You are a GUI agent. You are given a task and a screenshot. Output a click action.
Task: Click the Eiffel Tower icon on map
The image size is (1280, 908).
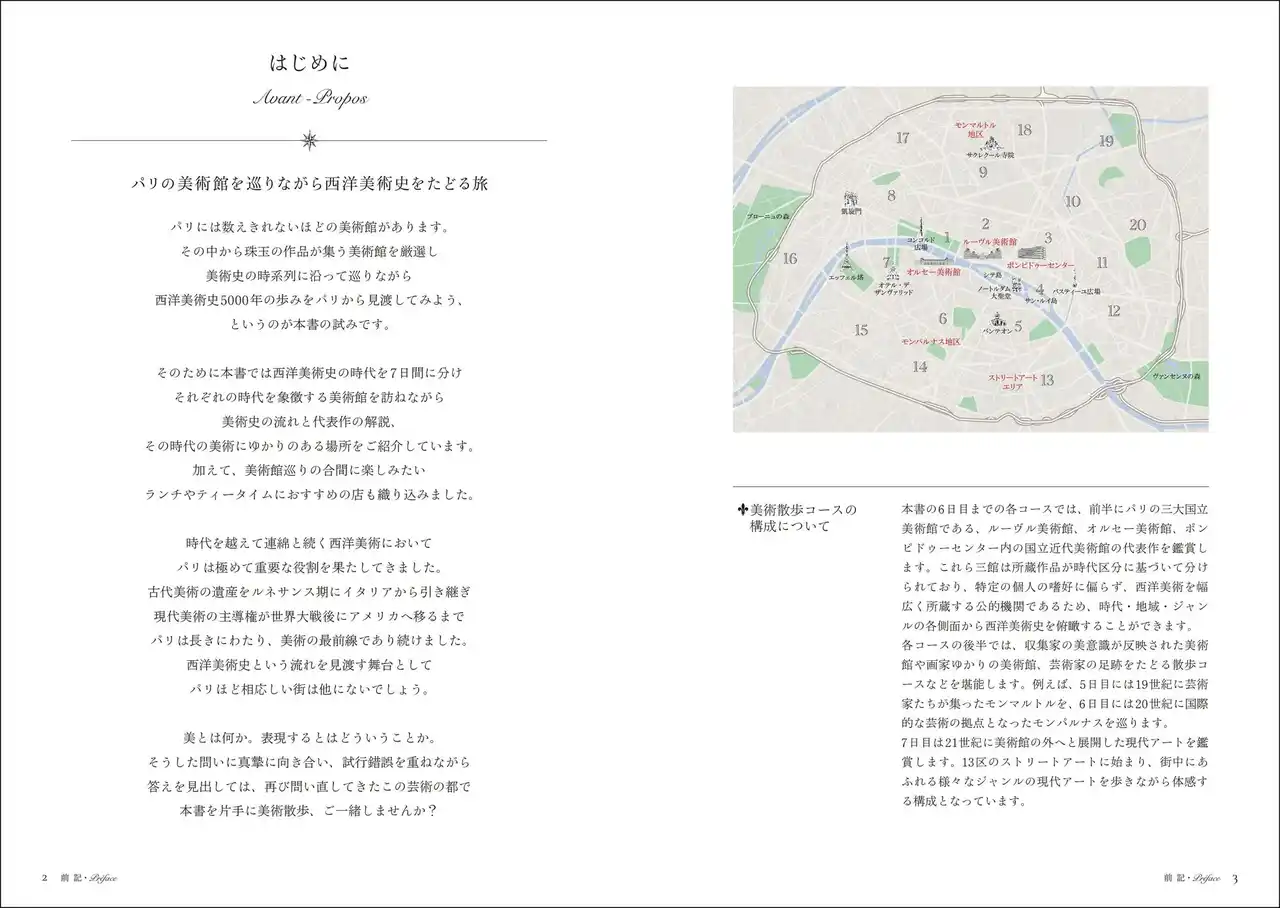click(845, 260)
